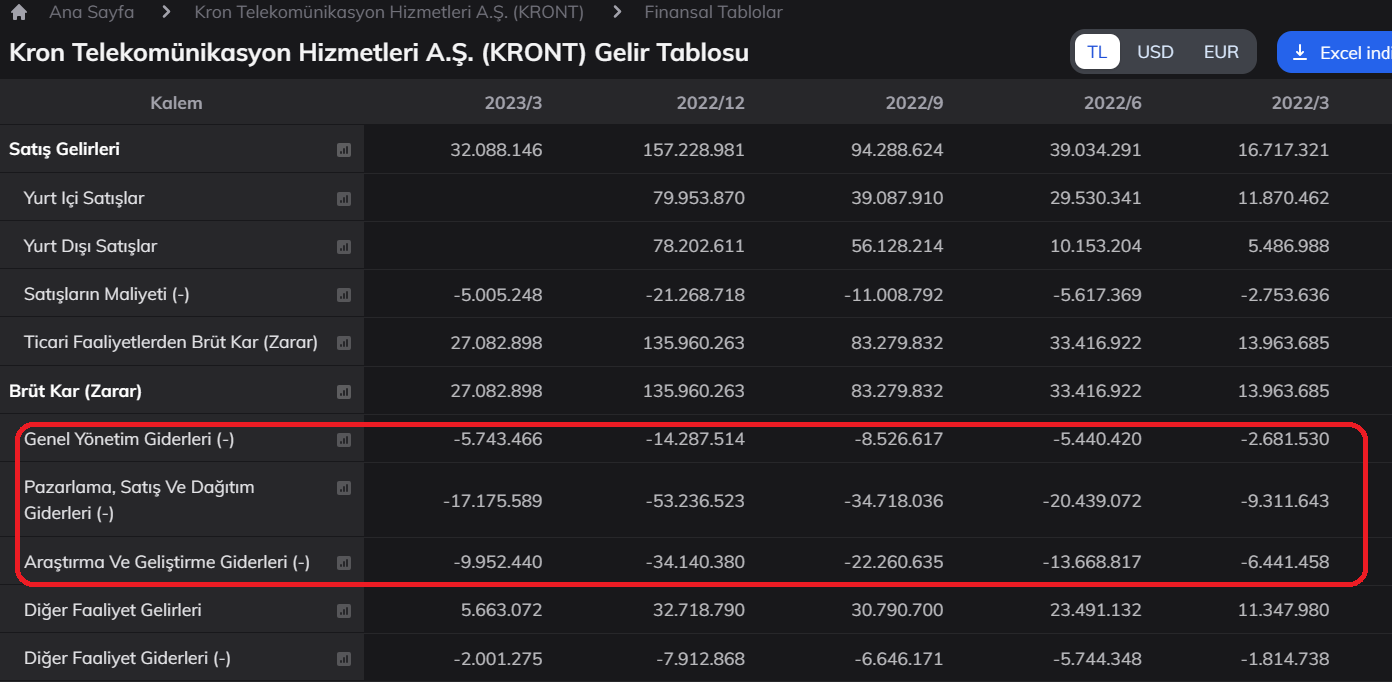Screen dimensions: 1392x682
Task: Click the home icon in breadcrumb
Action: coord(18,13)
